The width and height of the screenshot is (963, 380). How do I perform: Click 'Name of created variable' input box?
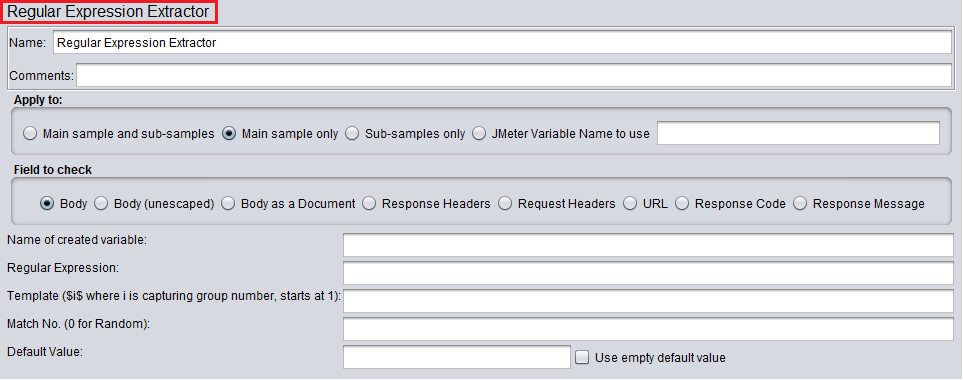(x=648, y=245)
